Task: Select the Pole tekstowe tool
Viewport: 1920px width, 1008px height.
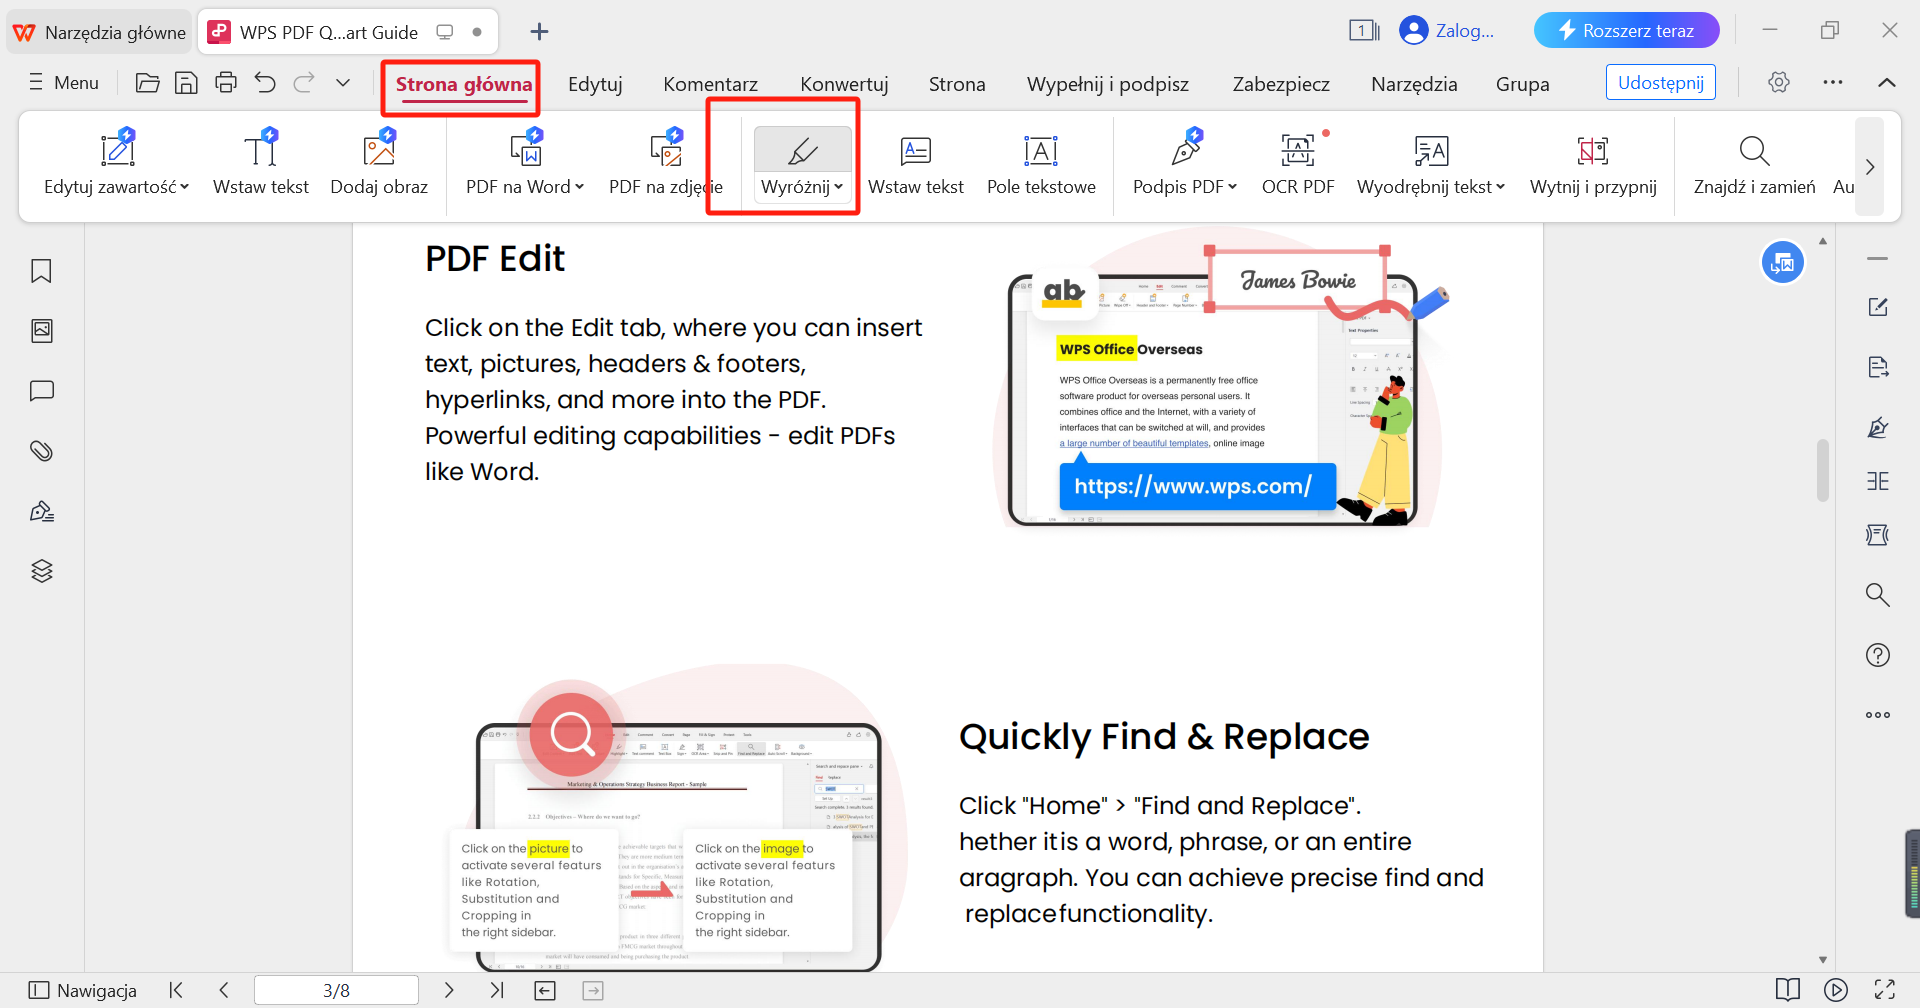Action: [1041, 163]
